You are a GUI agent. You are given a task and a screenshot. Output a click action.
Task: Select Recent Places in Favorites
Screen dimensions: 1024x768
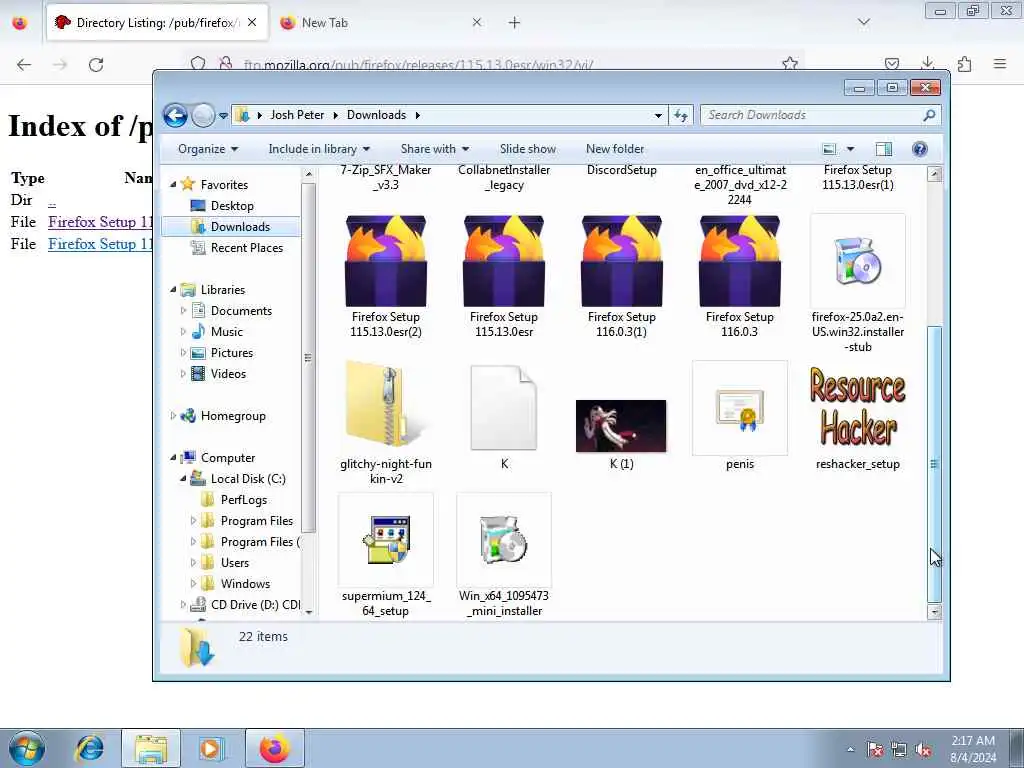(246, 248)
